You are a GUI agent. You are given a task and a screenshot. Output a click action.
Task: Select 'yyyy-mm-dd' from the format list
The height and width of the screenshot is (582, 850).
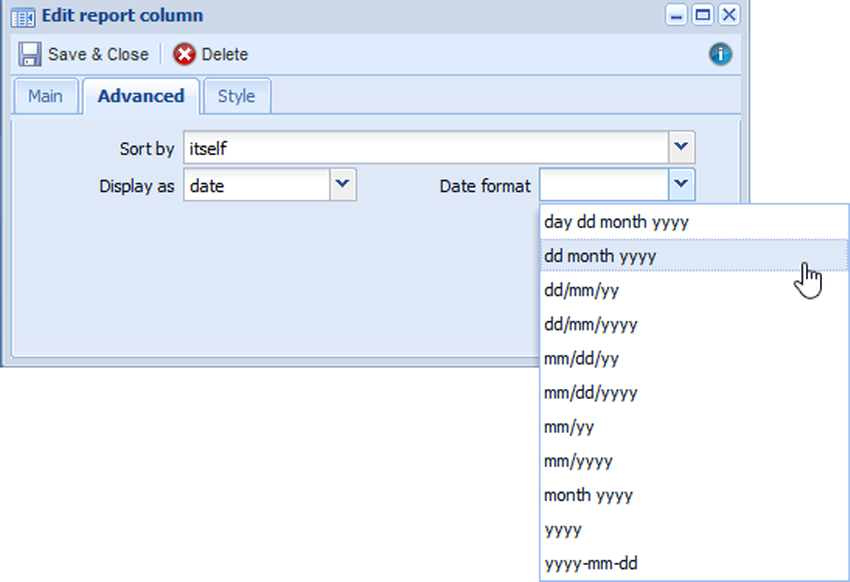point(591,563)
